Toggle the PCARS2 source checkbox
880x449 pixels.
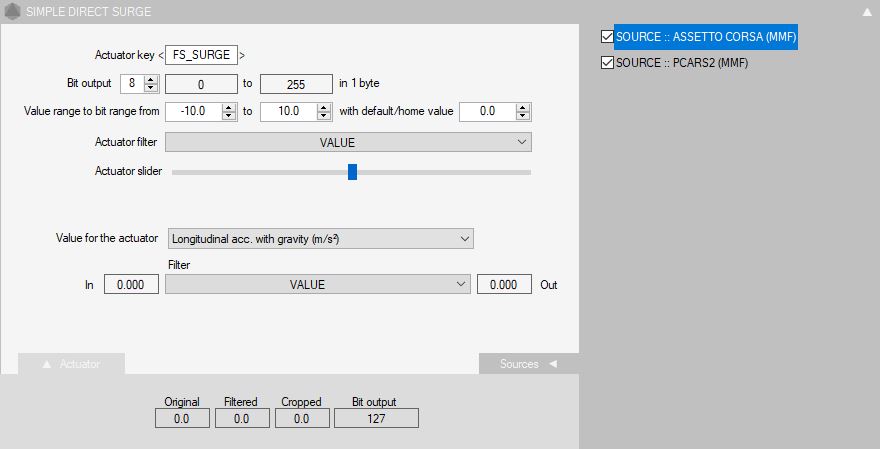click(607, 63)
